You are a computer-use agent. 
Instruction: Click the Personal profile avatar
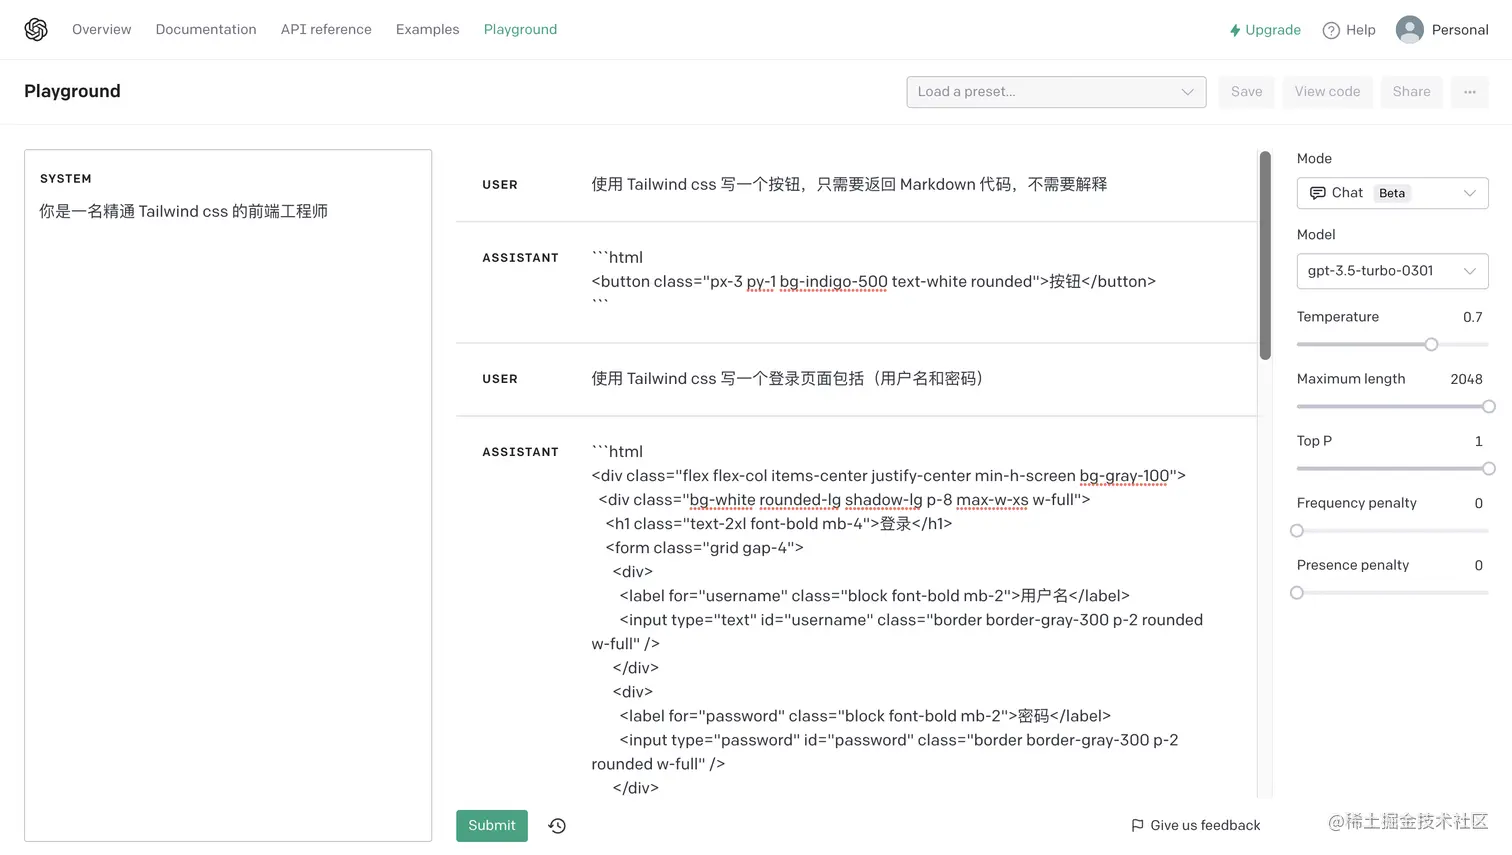[x=1410, y=29]
